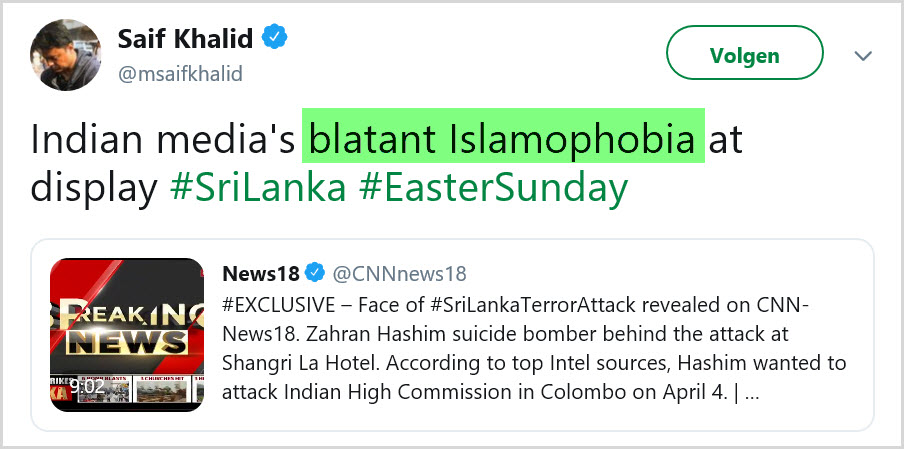Open the #SriLanka hashtag
Viewport: 904px width, 449px height.
point(258,187)
